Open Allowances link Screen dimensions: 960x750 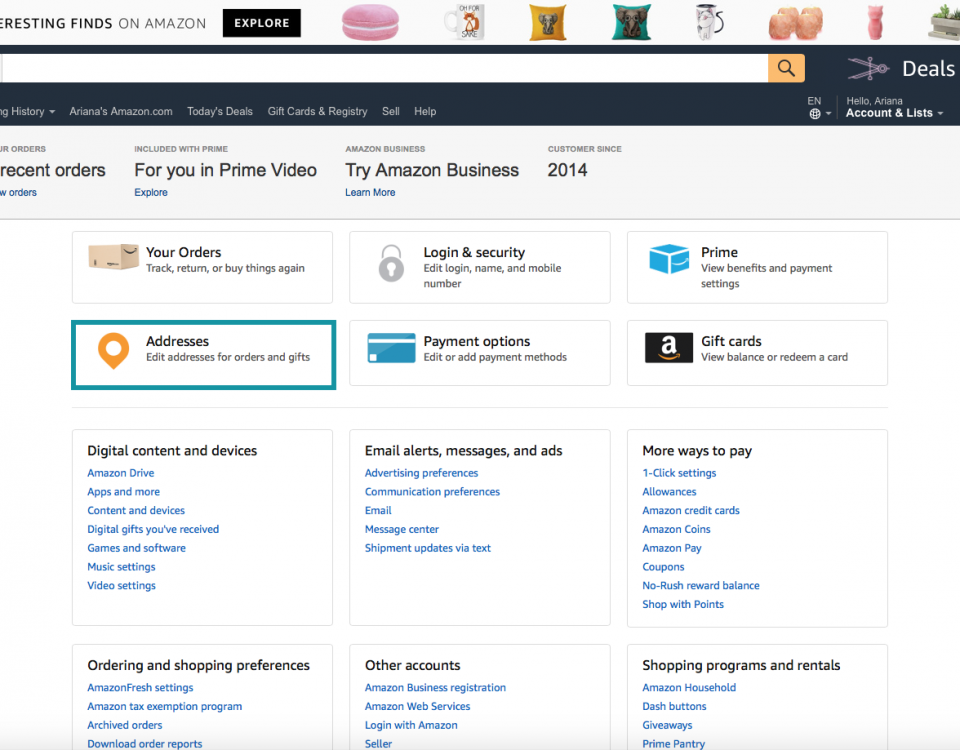coord(669,492)
